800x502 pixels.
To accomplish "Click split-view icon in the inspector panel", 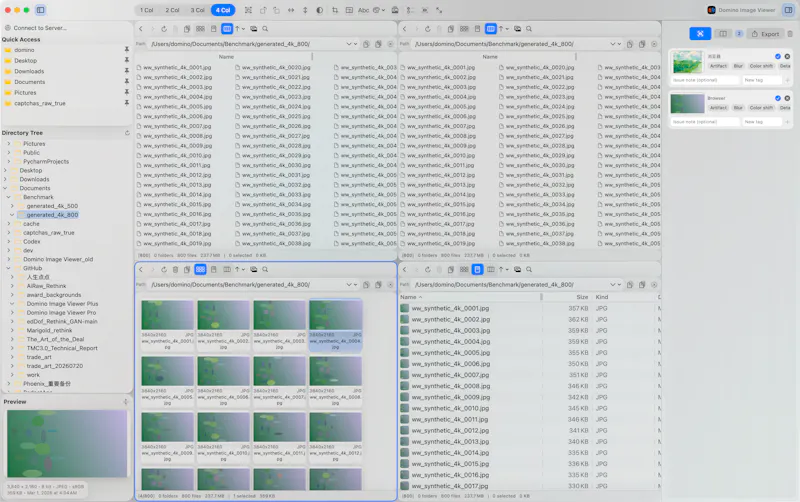I will coord(723,34).
